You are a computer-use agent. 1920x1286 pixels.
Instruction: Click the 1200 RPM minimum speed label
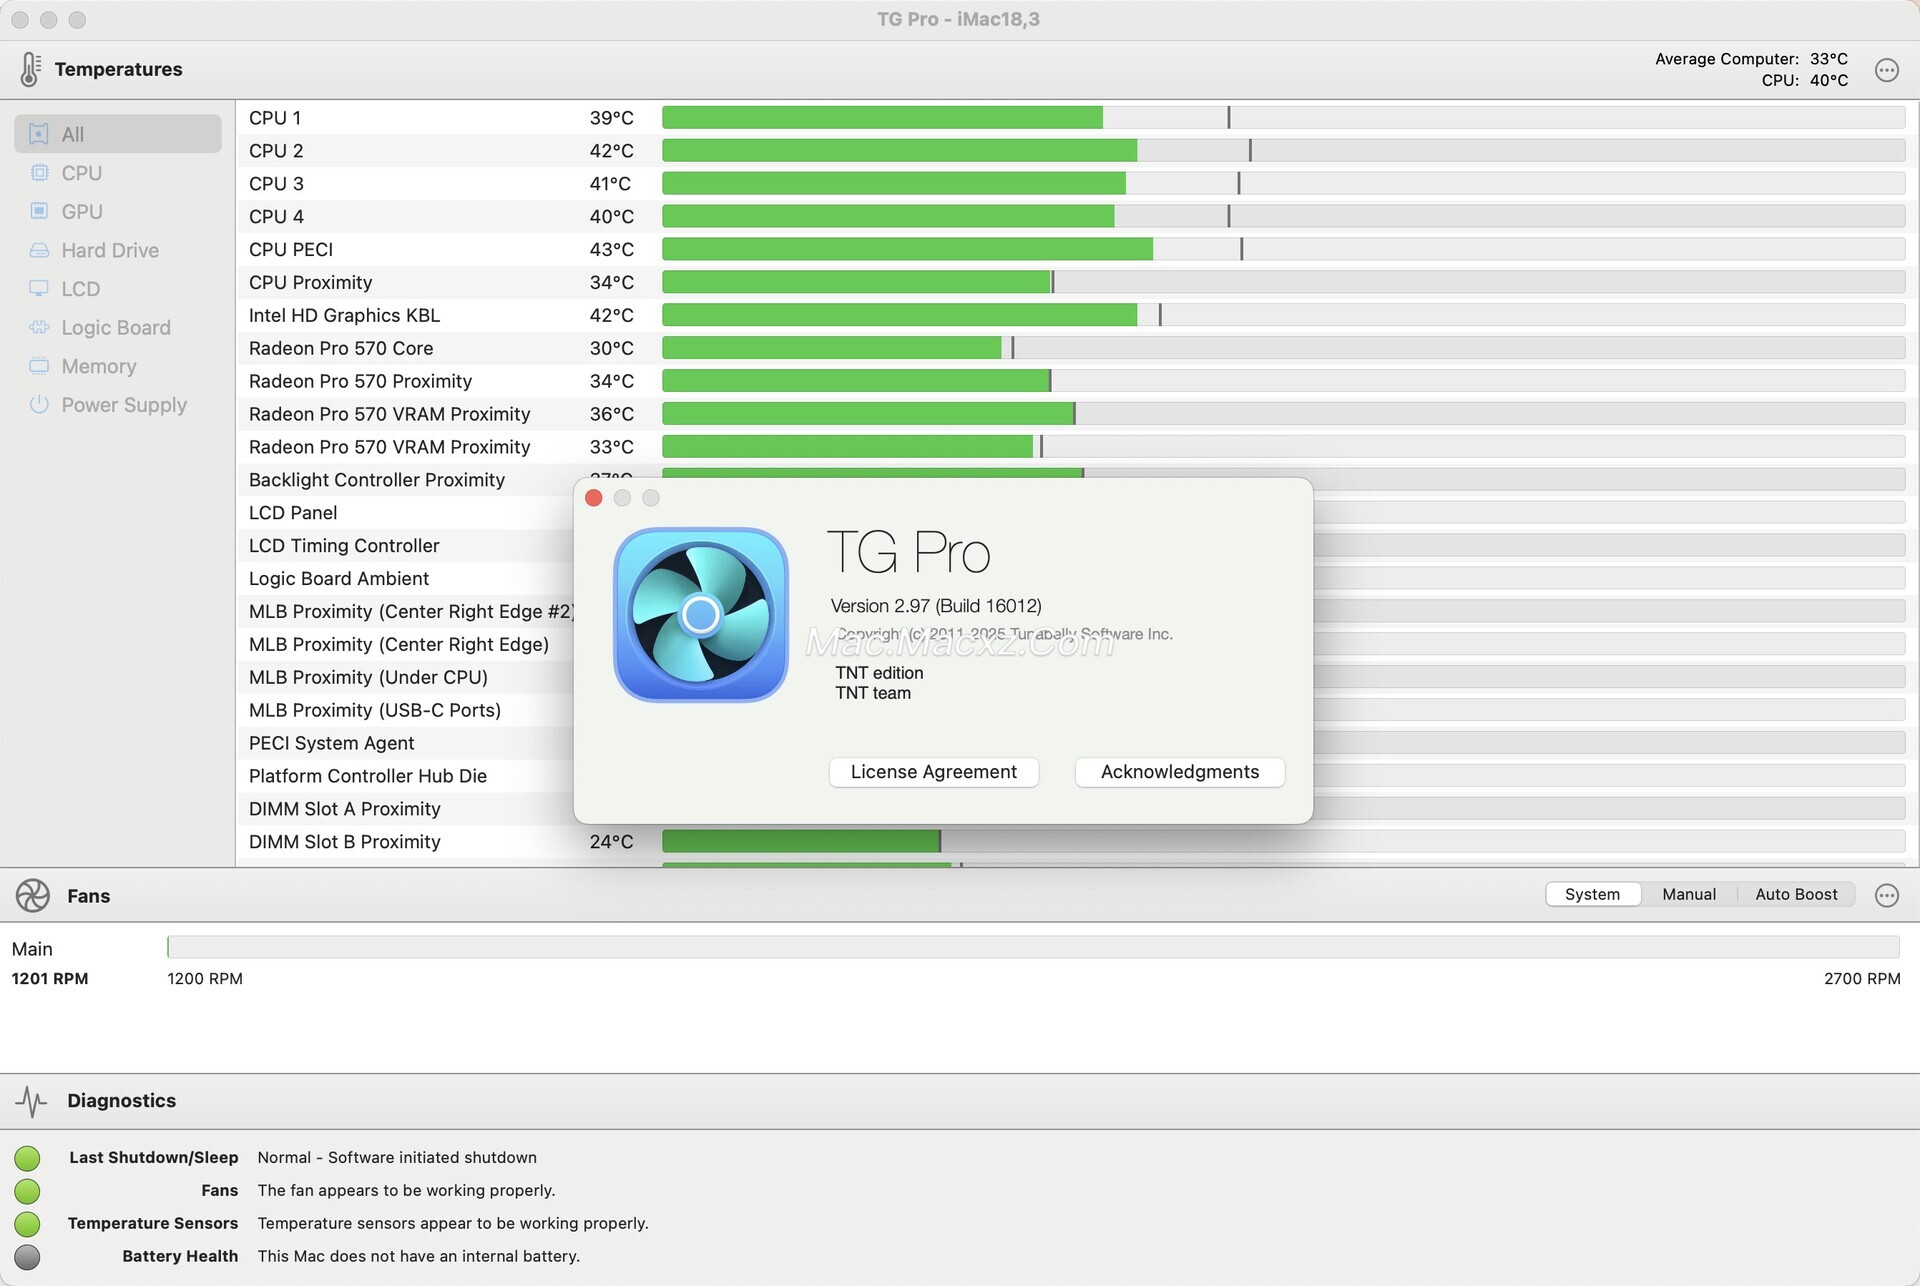pyautogui.click(x=205, y=979)
